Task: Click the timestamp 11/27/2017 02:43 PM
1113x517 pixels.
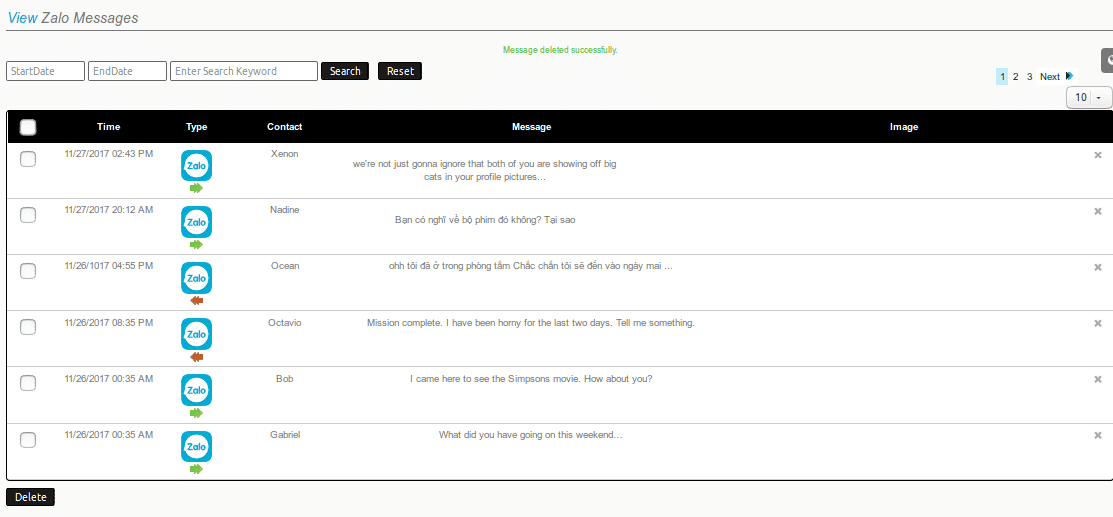Action: pos(109,153)
